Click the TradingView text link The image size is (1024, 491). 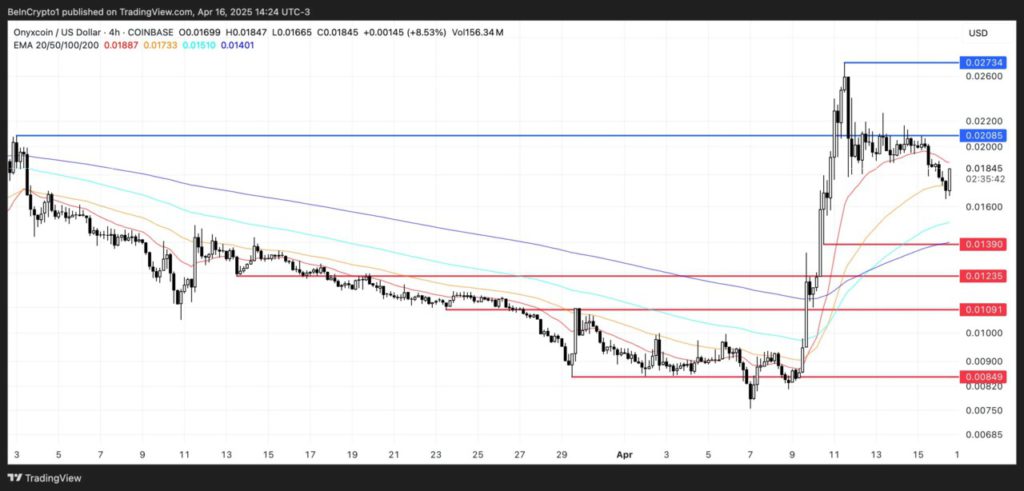coord(54,478)
